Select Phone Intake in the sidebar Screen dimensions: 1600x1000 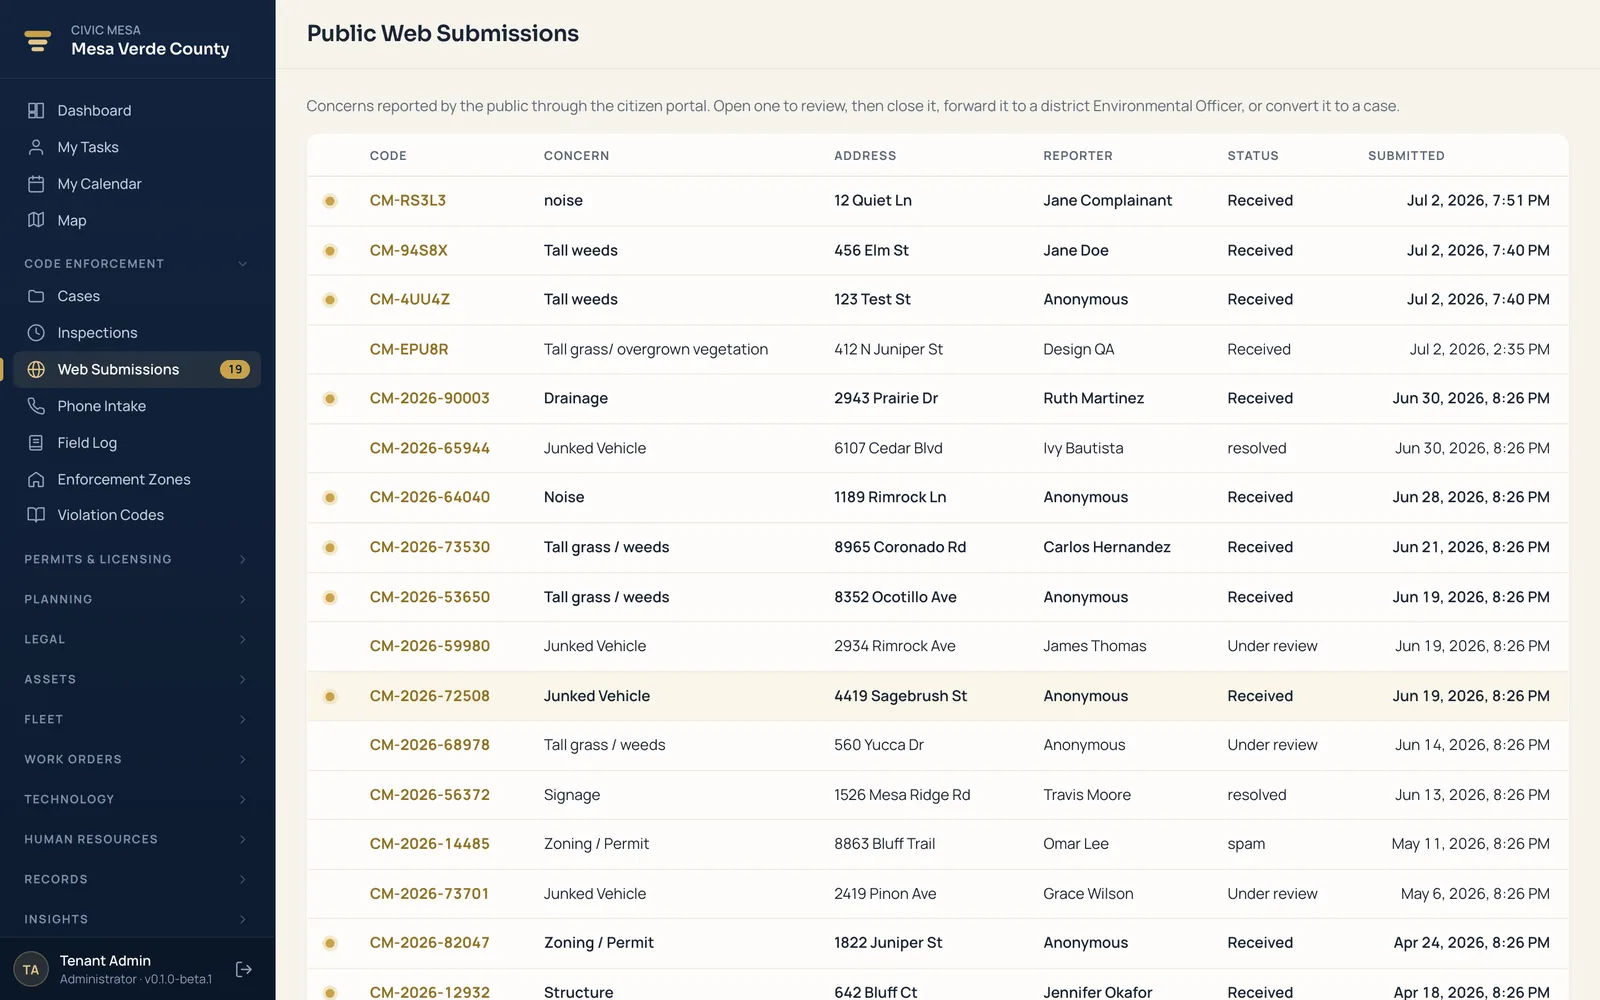tap(137, 406)
